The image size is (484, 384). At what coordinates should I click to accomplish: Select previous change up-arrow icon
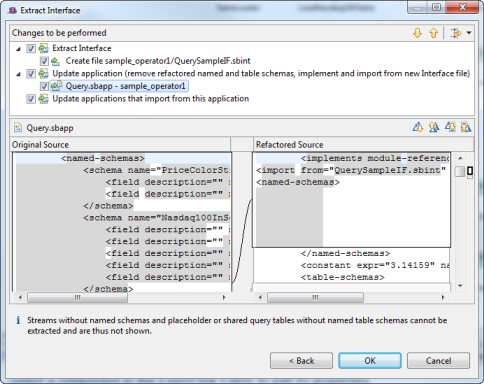(x=433, y=33)
